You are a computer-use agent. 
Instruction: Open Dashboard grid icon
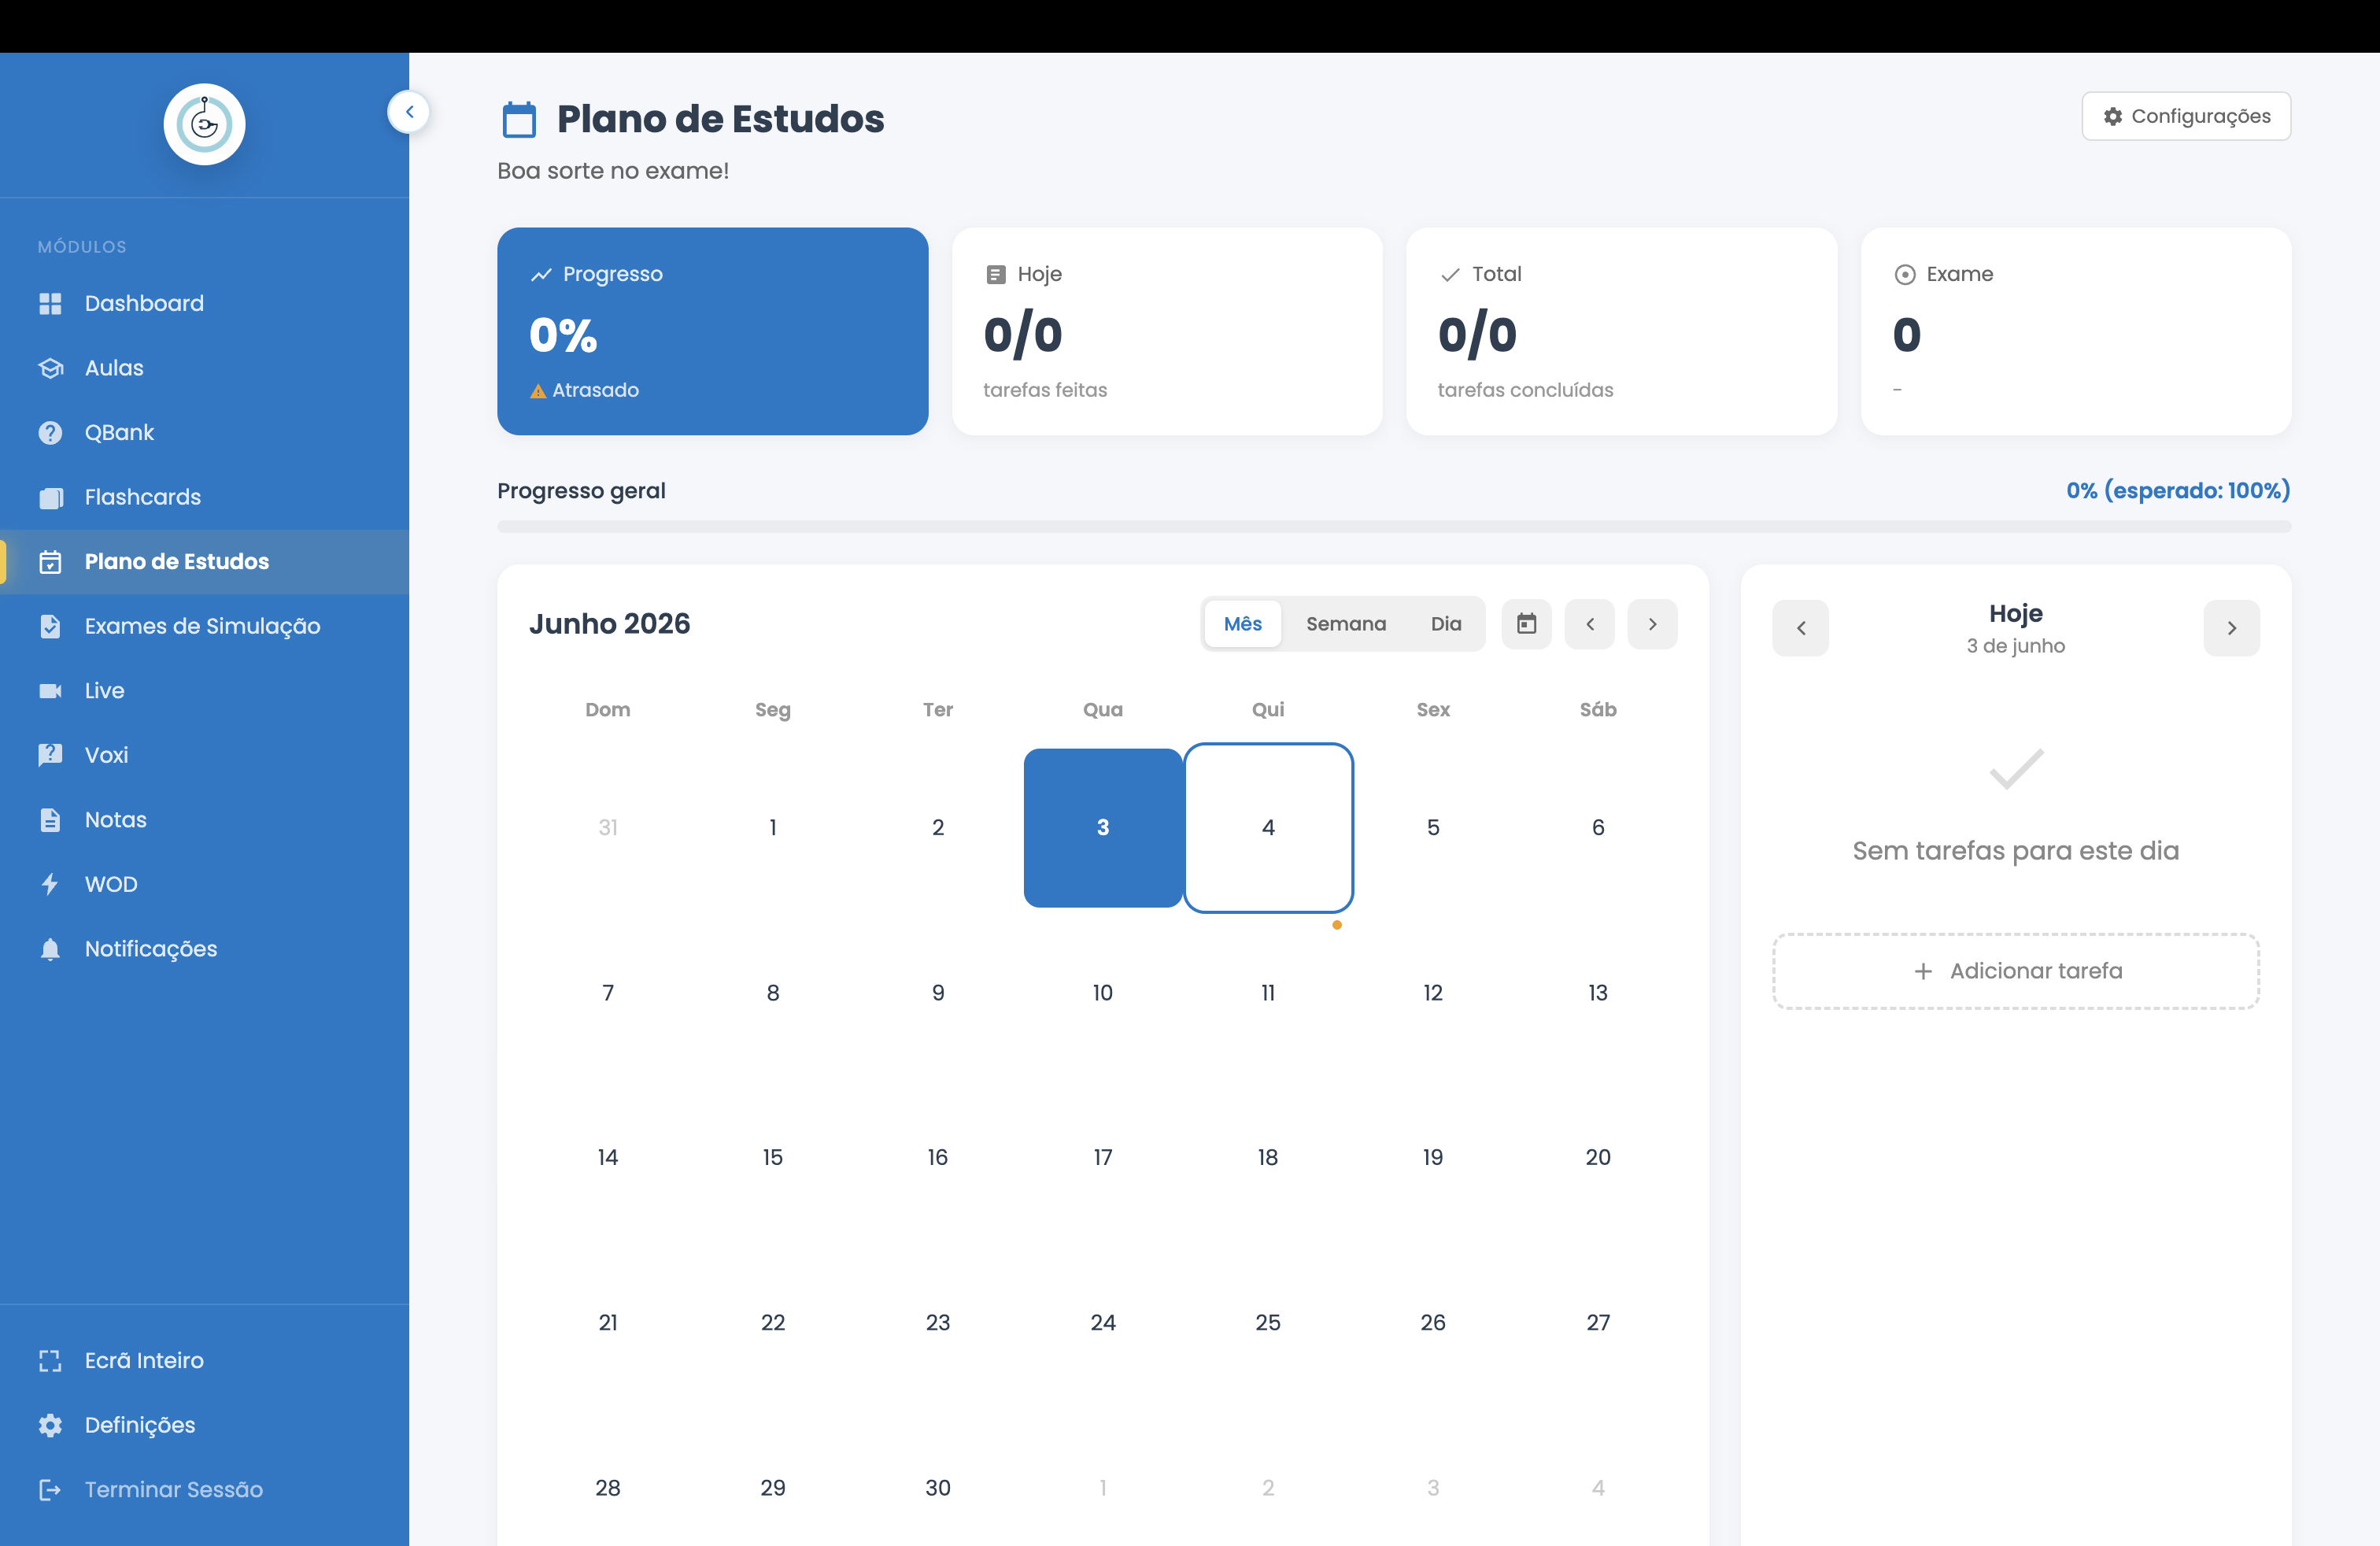point(50,303)
